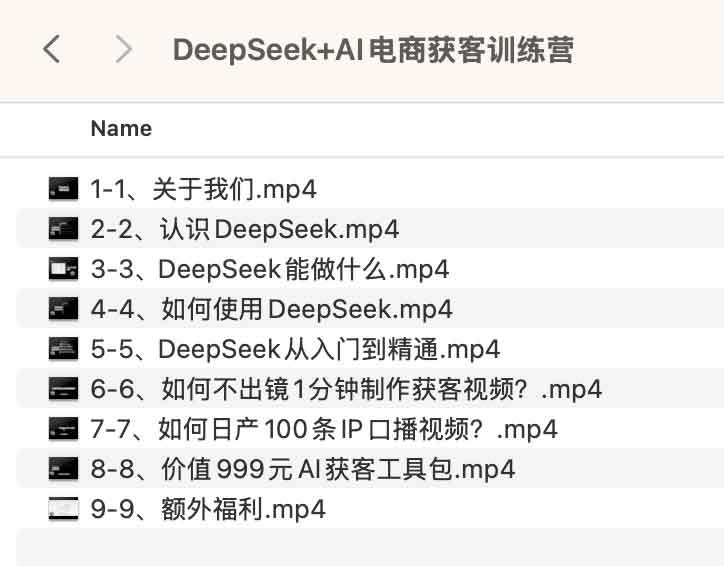Screen dimensions: 724x566
Task: Click the 3-3、DeepSeek能做什么.mp4 file icon
Action: click(x=63, y=269)
